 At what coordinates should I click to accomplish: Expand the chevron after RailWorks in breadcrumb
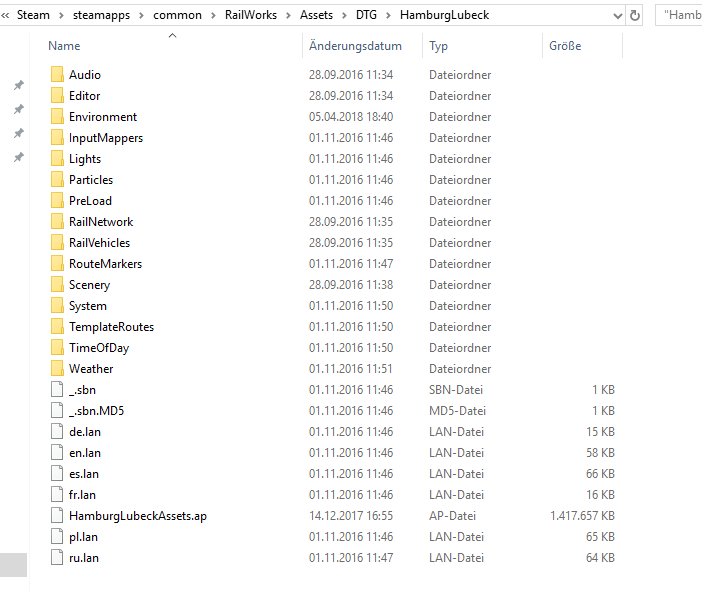point(289,16)
